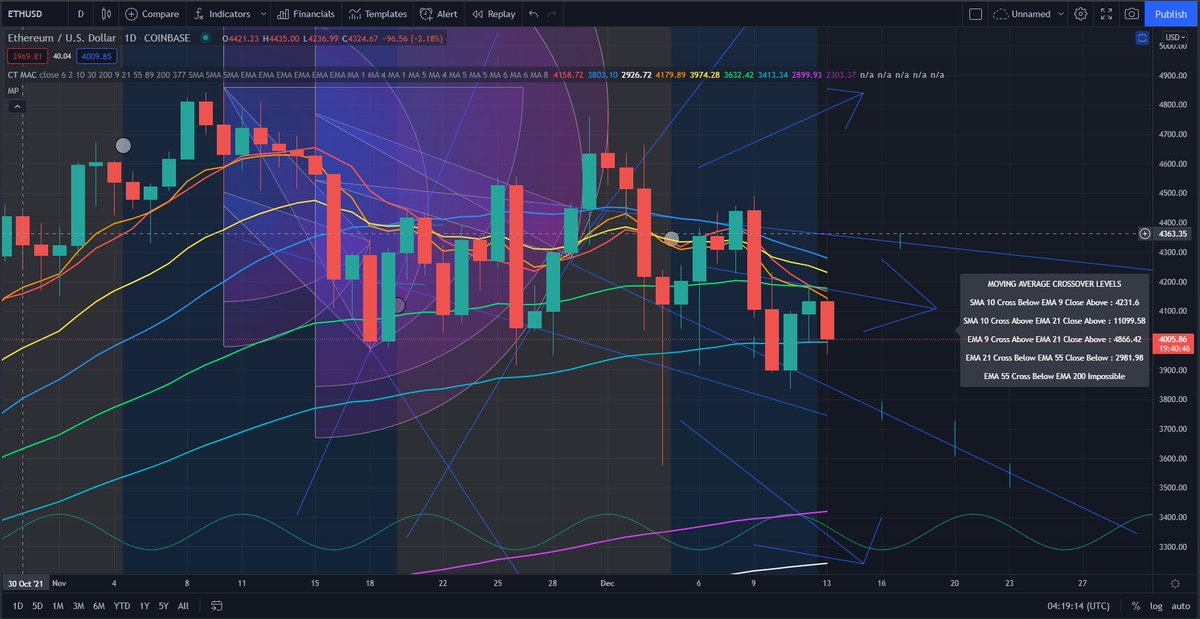The image size is (1200, 619).
Task: Open the USD currency dropdown
Action: pyautogui.click(x=1174, y=37)
